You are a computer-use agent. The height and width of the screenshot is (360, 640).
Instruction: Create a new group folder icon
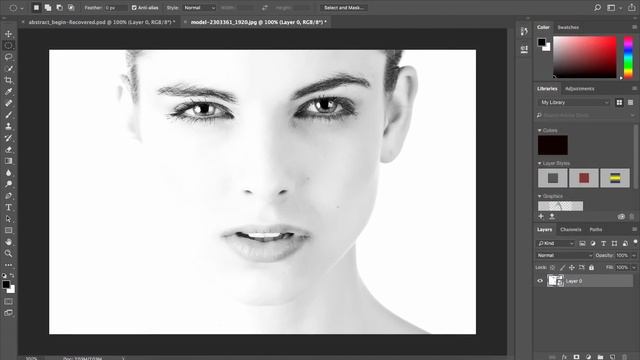click(x=600, y=357)
